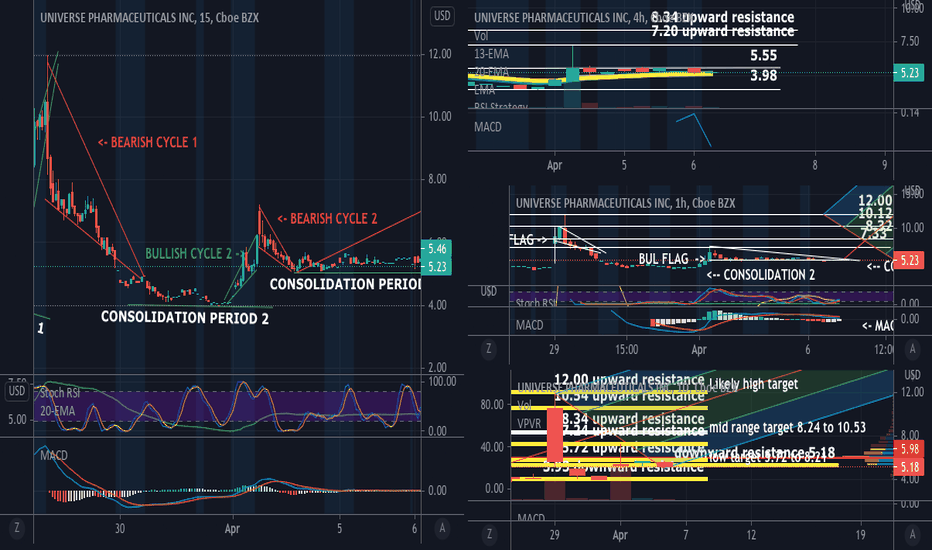Click the 13-EMA indicator label on 4h chart
The height and width of the screenshot is (550, 932).
click(491, 54)
